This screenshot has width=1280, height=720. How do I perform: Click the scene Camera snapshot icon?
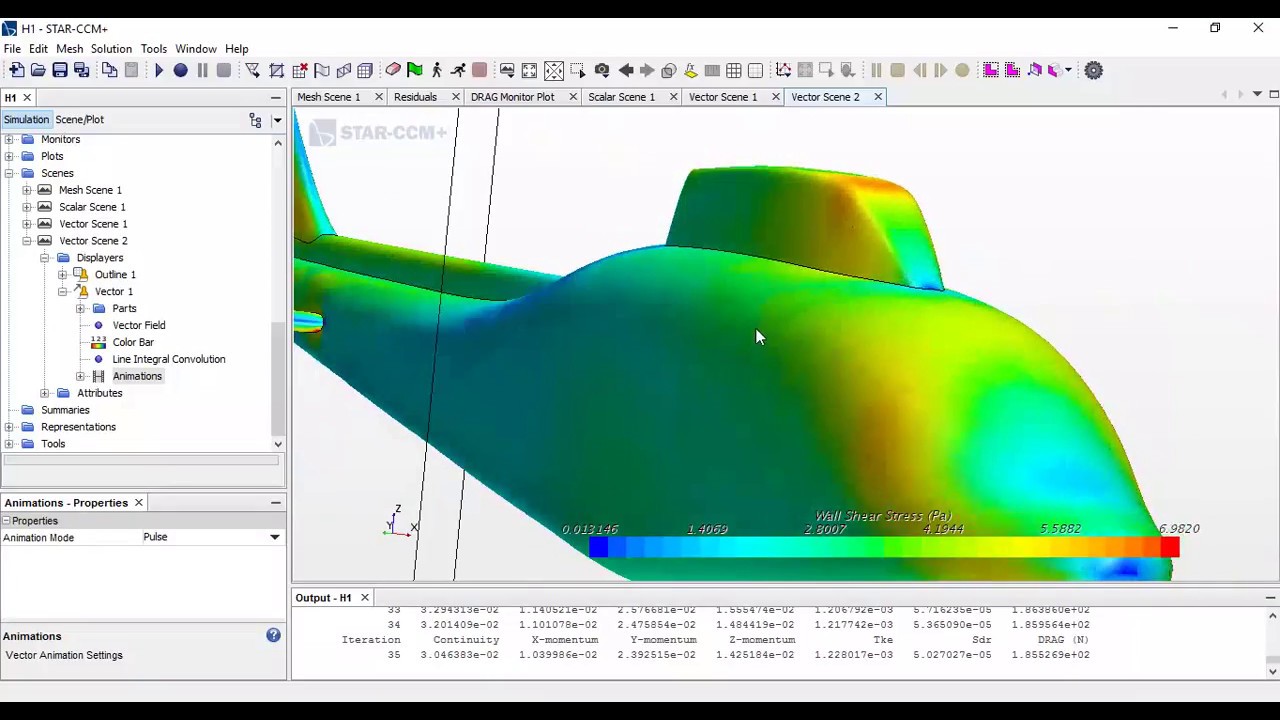[602, 70]
